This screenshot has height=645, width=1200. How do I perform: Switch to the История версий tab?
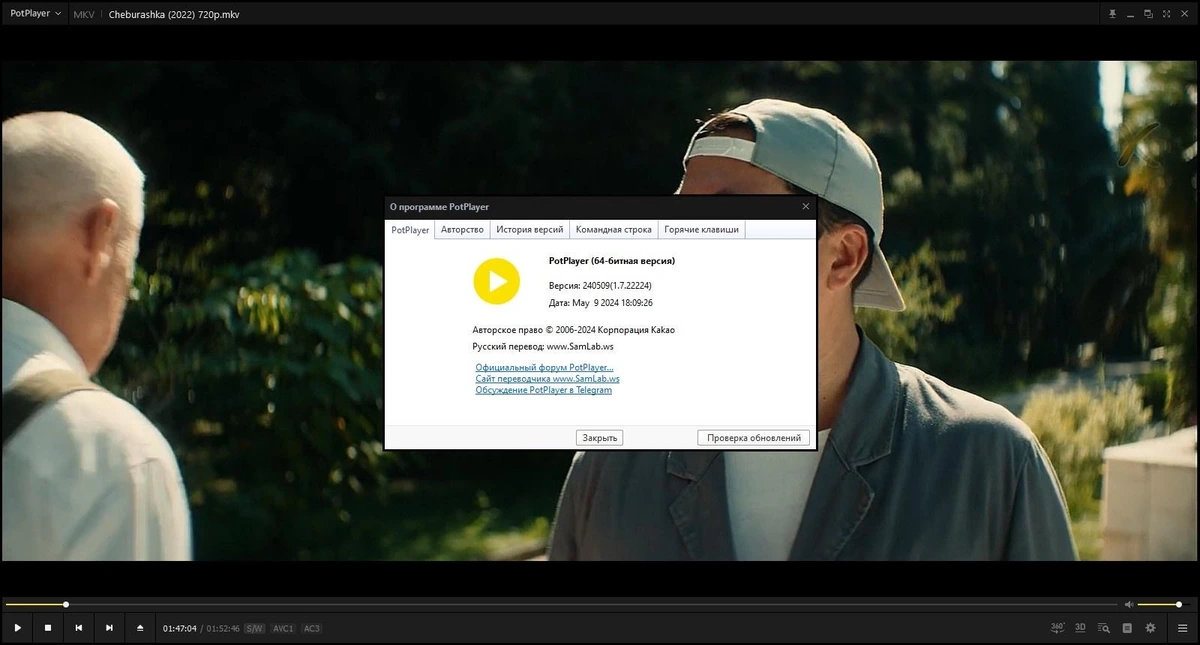[x=530, y=230]
